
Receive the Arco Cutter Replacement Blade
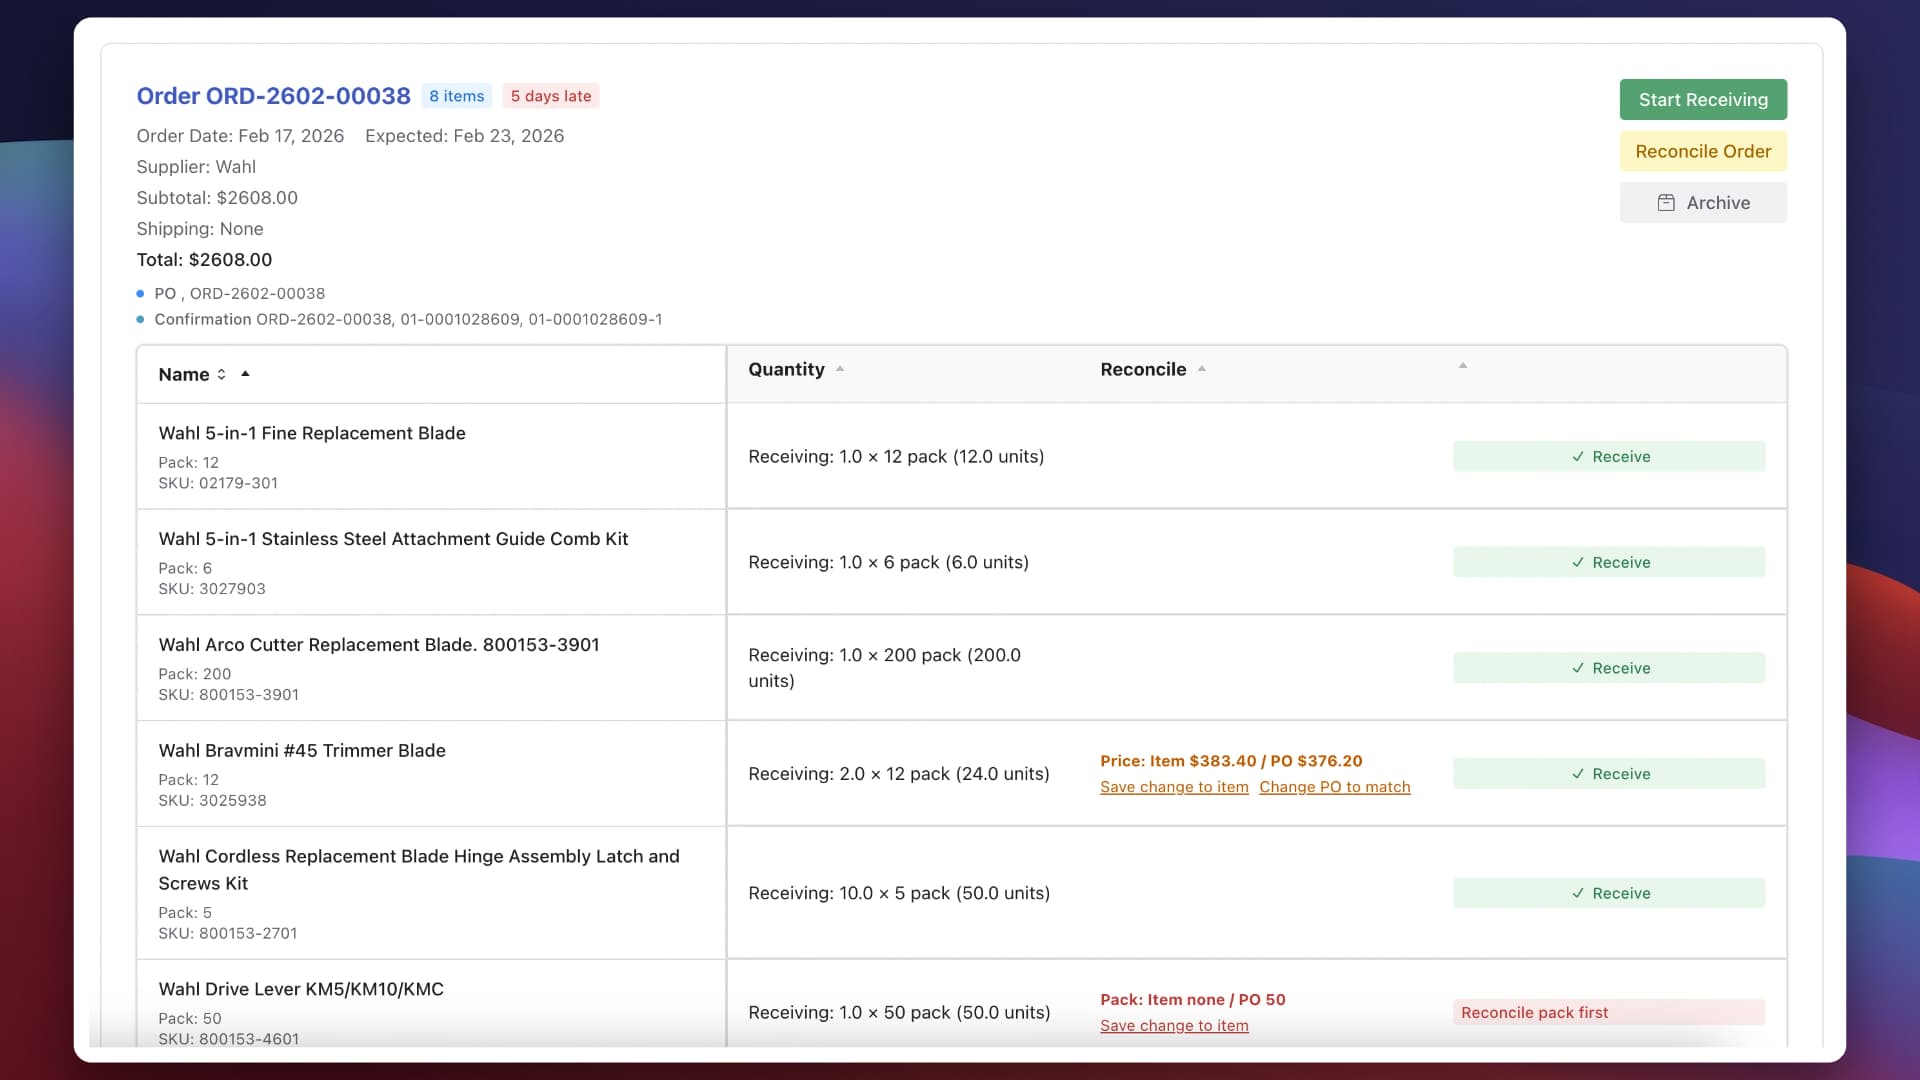tap(1609, 668)
